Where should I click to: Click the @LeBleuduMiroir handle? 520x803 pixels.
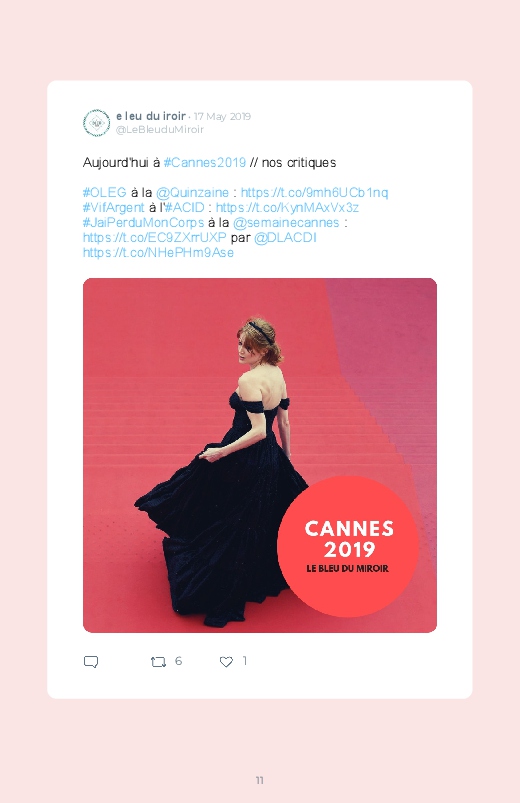point(160,130)
